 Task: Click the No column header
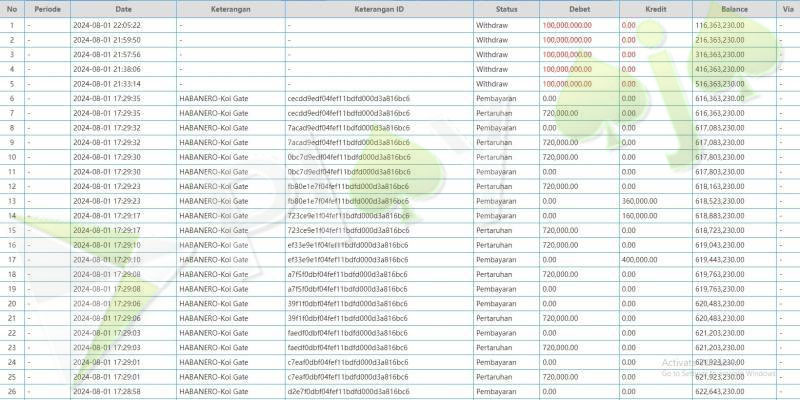[12, 8]
